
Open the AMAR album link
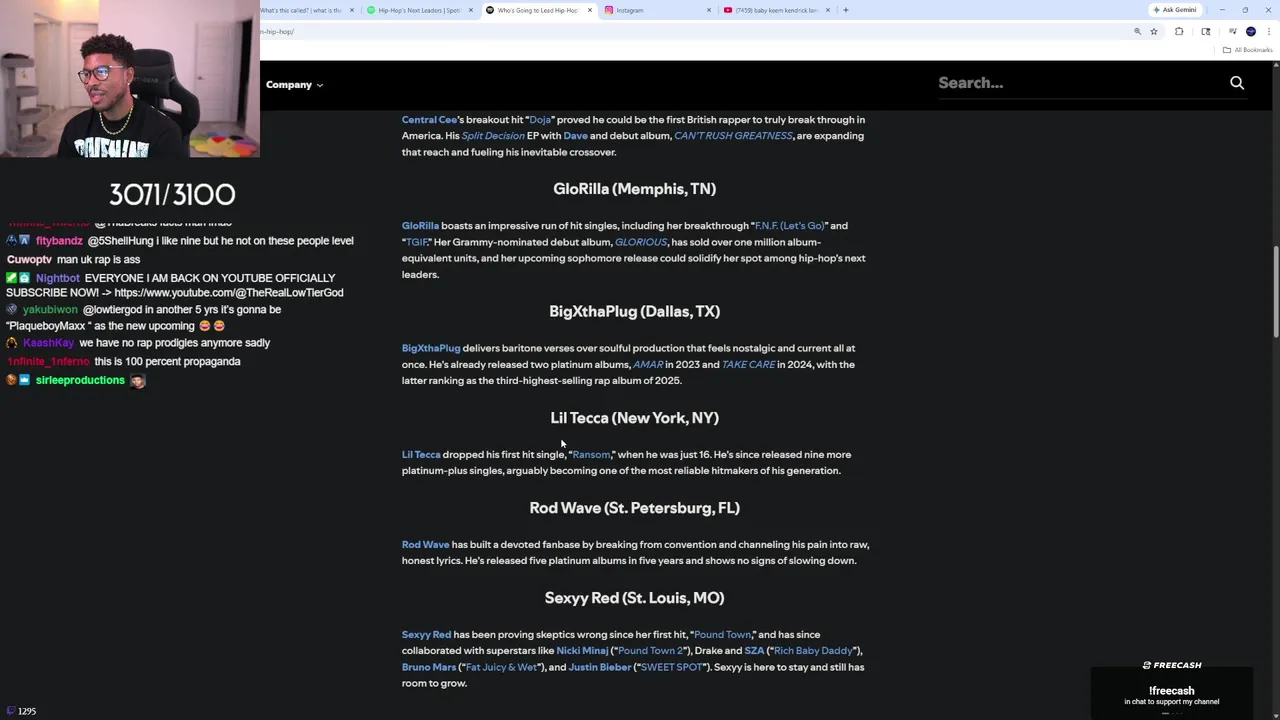pyautogui.click(x=648, y=365)
